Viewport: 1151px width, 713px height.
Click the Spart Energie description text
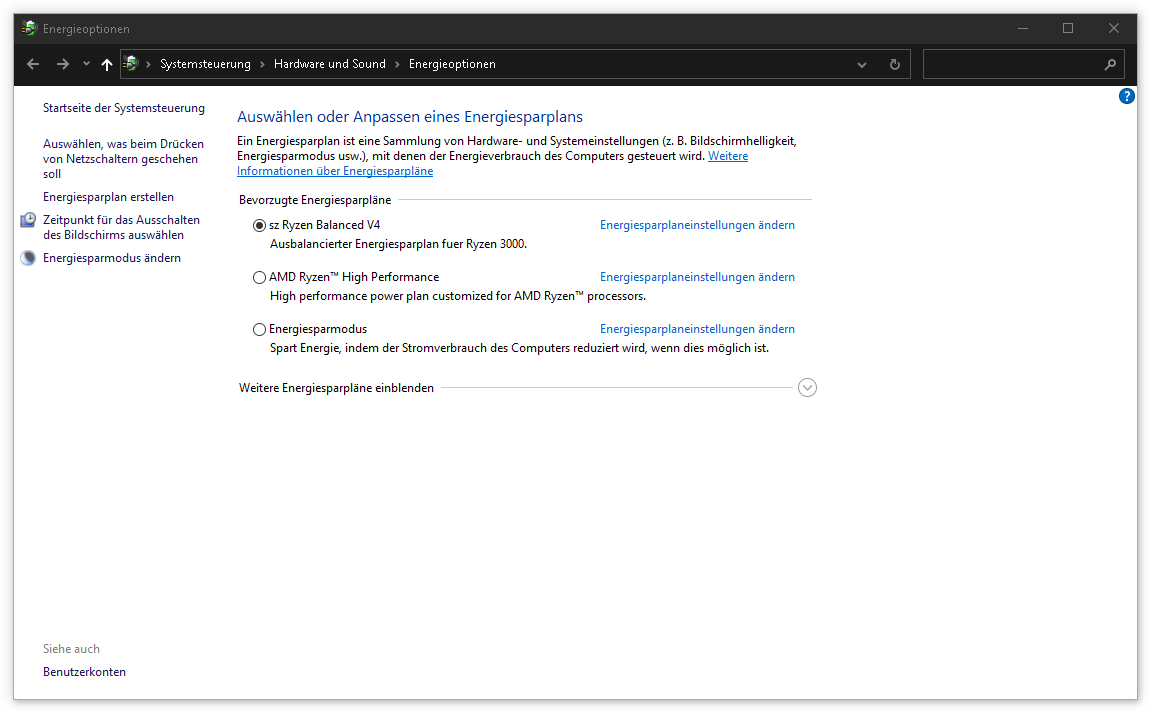click(519, 348)
